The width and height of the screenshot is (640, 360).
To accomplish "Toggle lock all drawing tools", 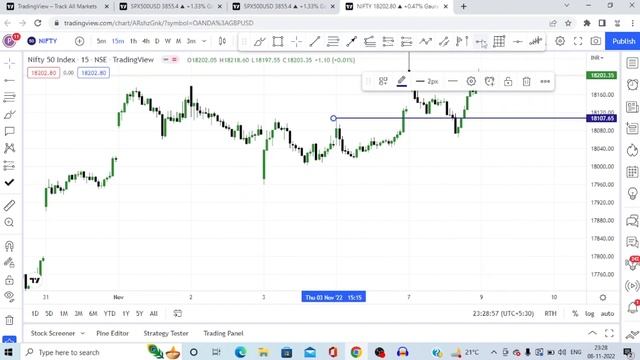I will click(9, 280).
